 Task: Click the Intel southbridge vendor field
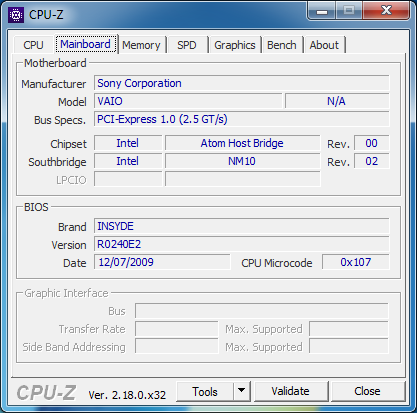pyautogui.click(x=128, y=161)
